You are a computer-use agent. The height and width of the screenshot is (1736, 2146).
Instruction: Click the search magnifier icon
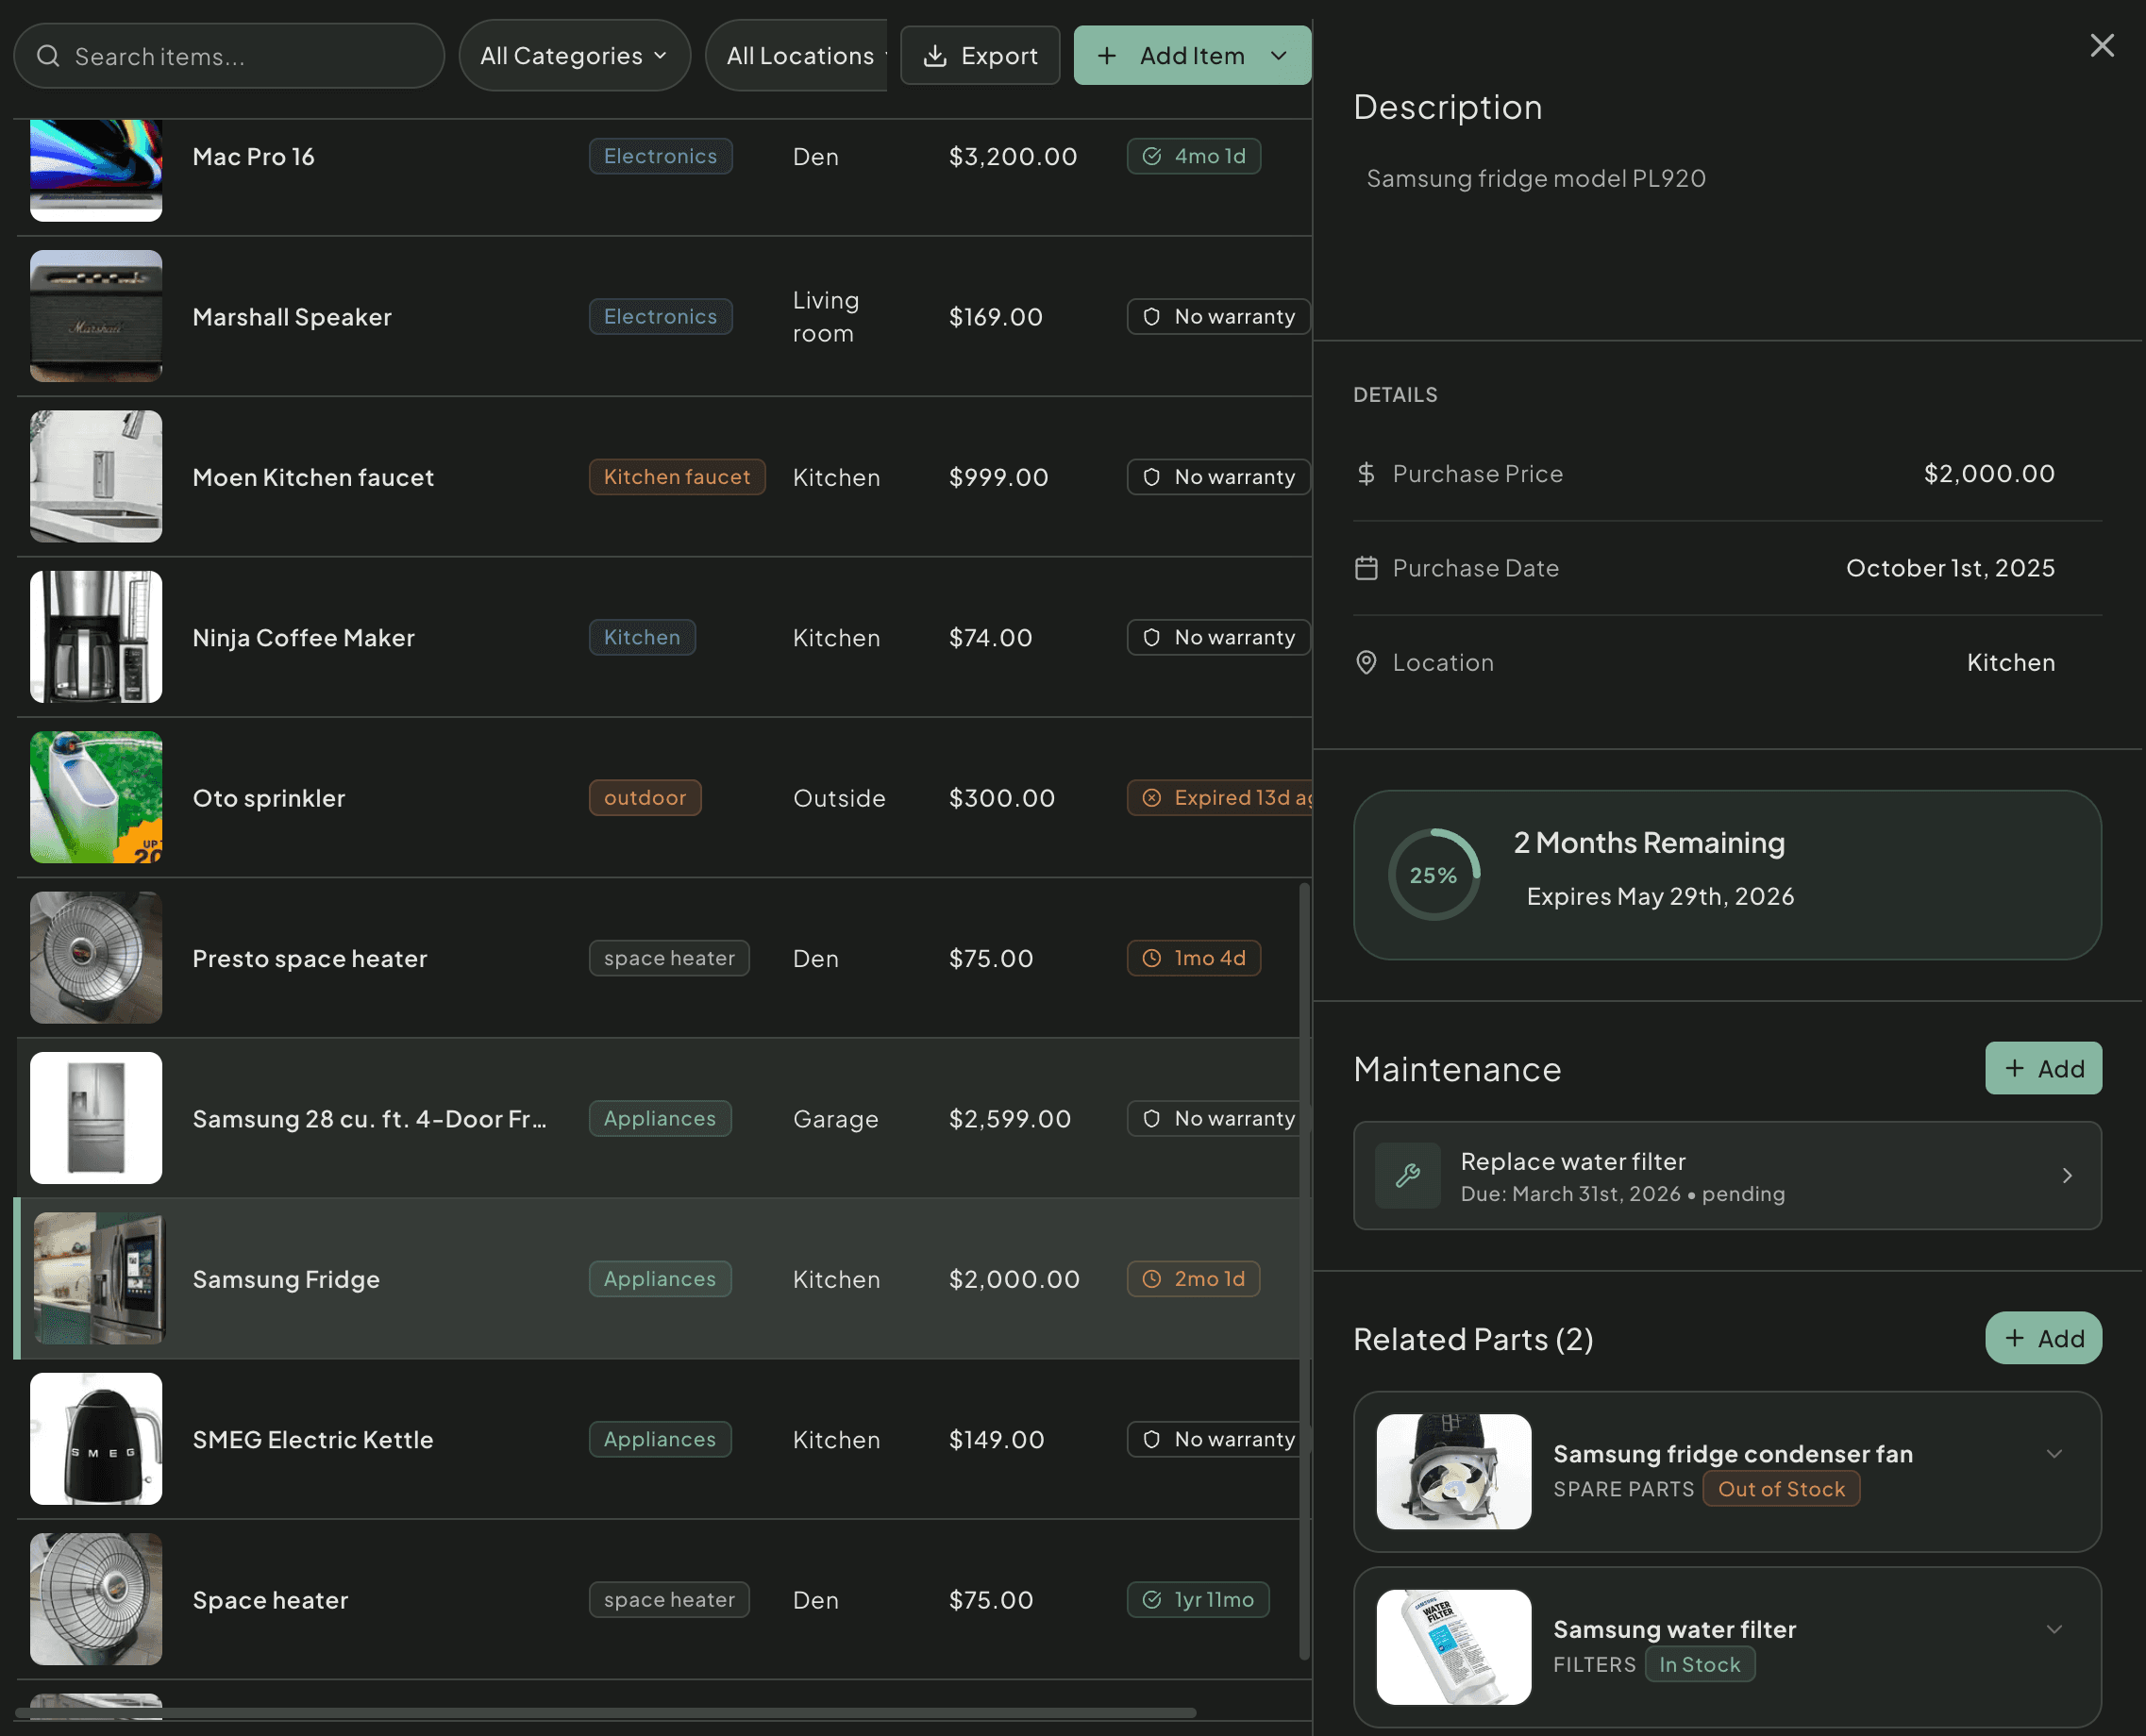48,56
